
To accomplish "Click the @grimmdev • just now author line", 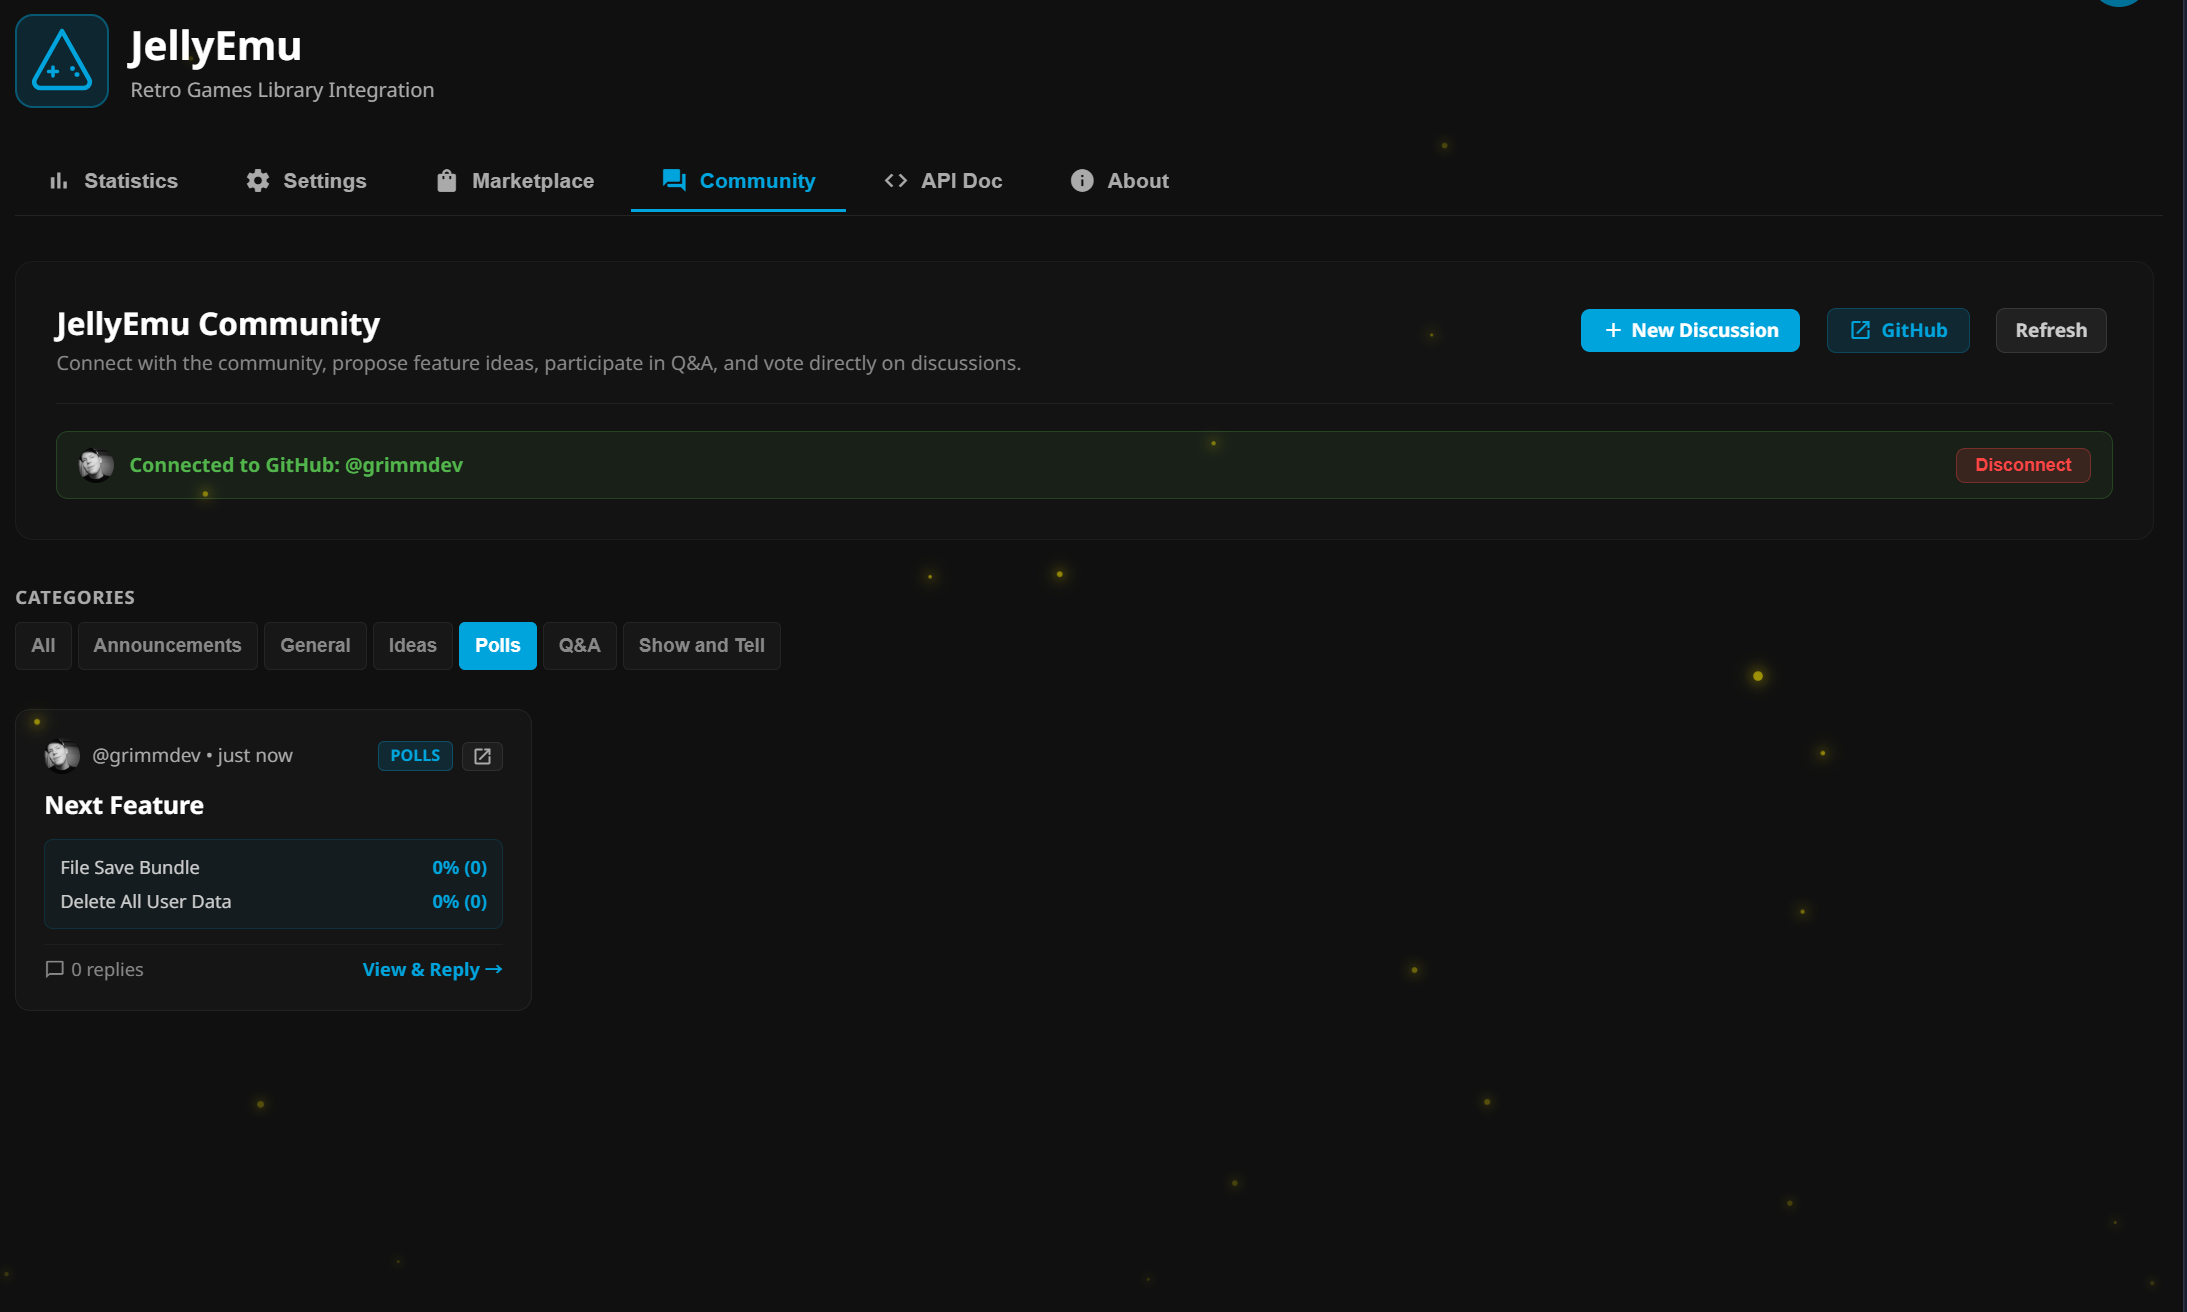I will click(x=192, y=756).
